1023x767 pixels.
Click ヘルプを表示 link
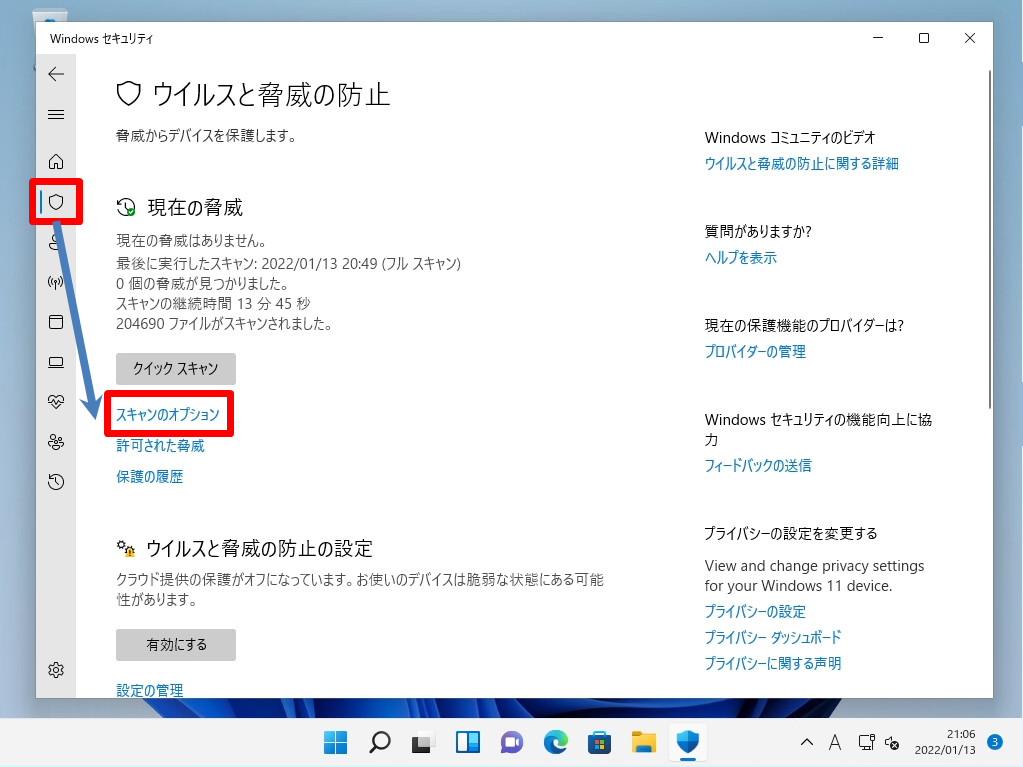point(741,258)
